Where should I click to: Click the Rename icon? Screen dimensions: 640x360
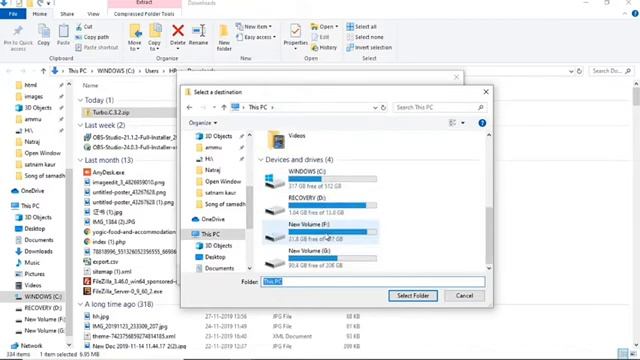coord(198,31)
